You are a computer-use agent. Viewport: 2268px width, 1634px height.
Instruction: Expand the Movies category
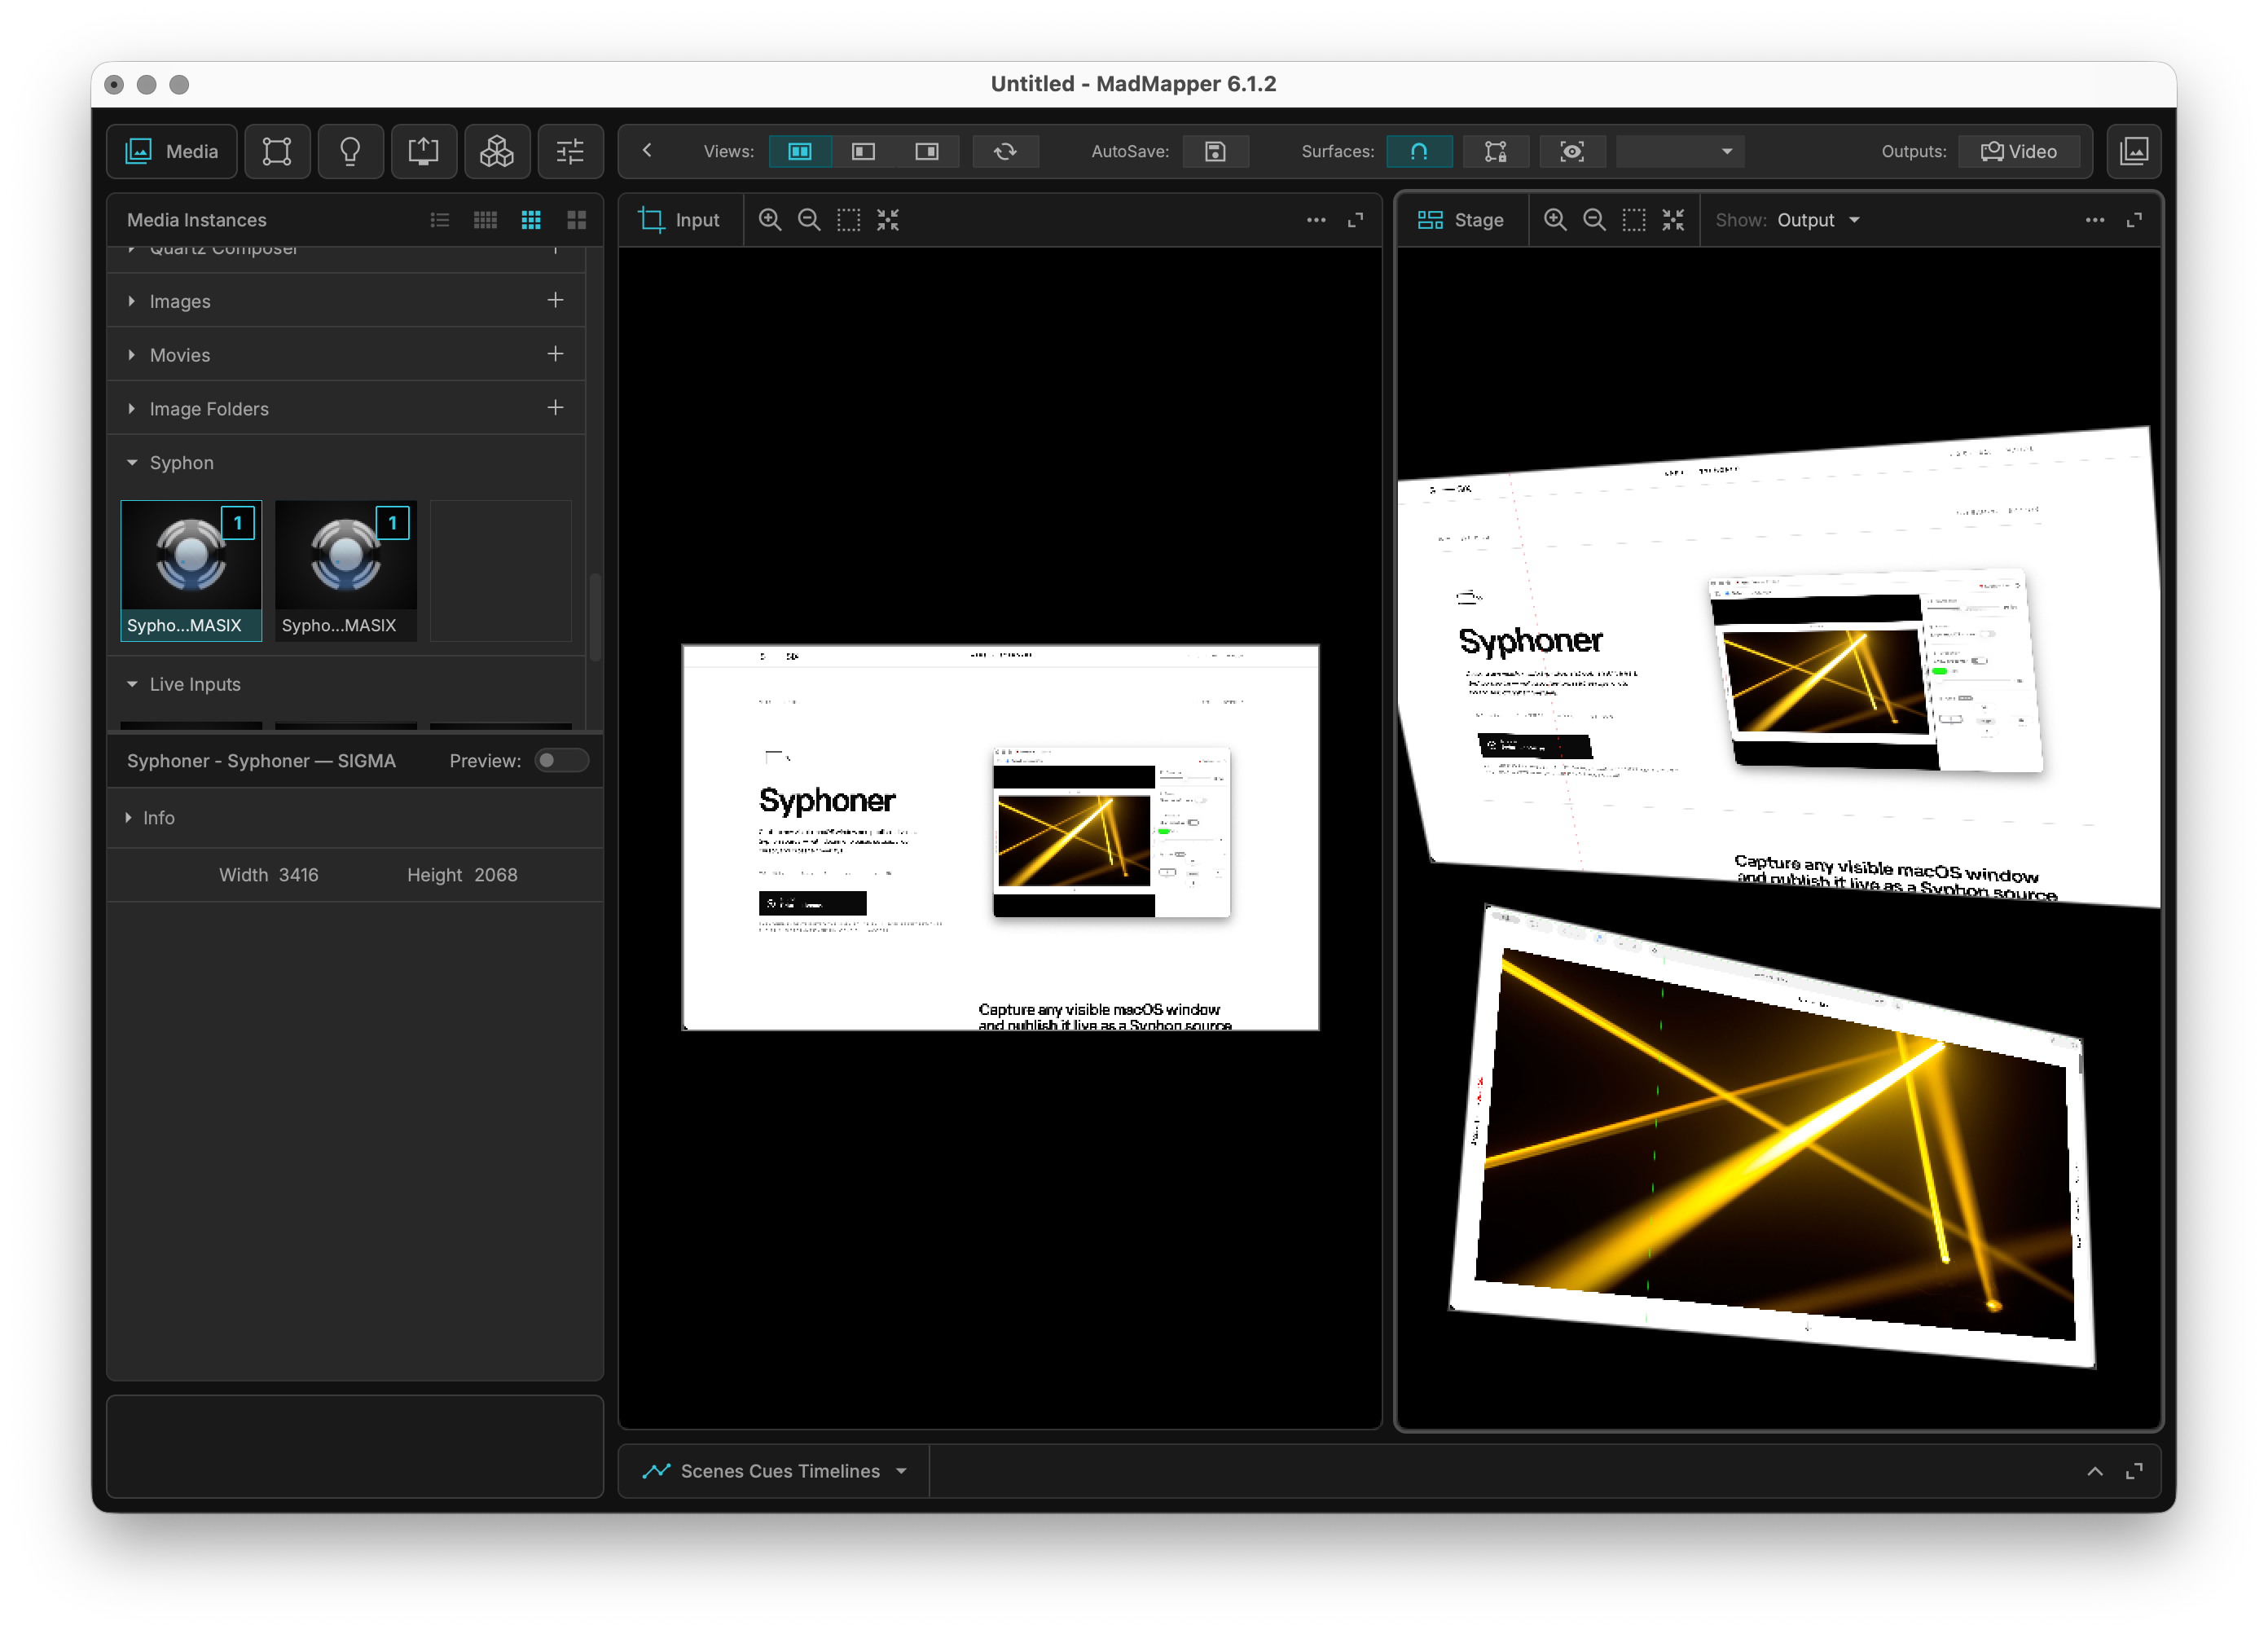[x=131, y=355]
